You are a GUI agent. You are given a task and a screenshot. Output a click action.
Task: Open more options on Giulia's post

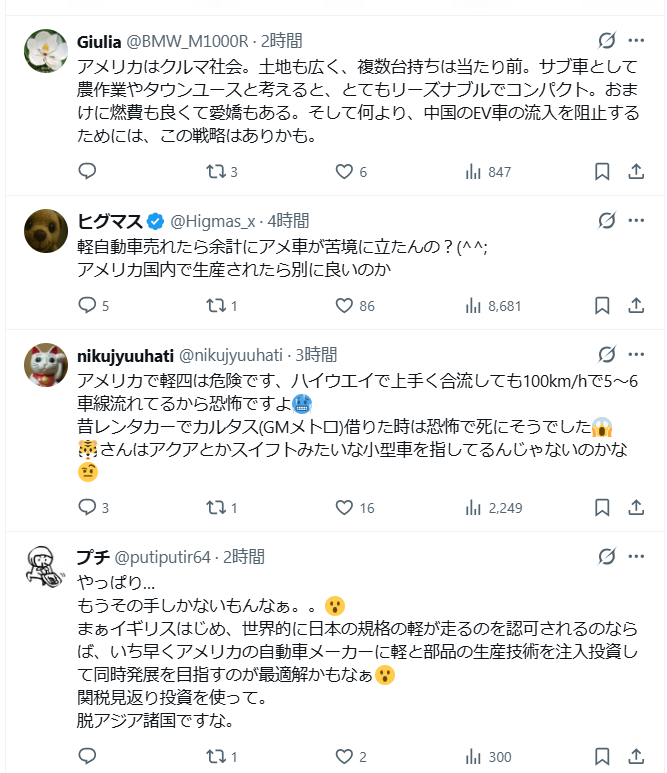(x=636, y=41)
